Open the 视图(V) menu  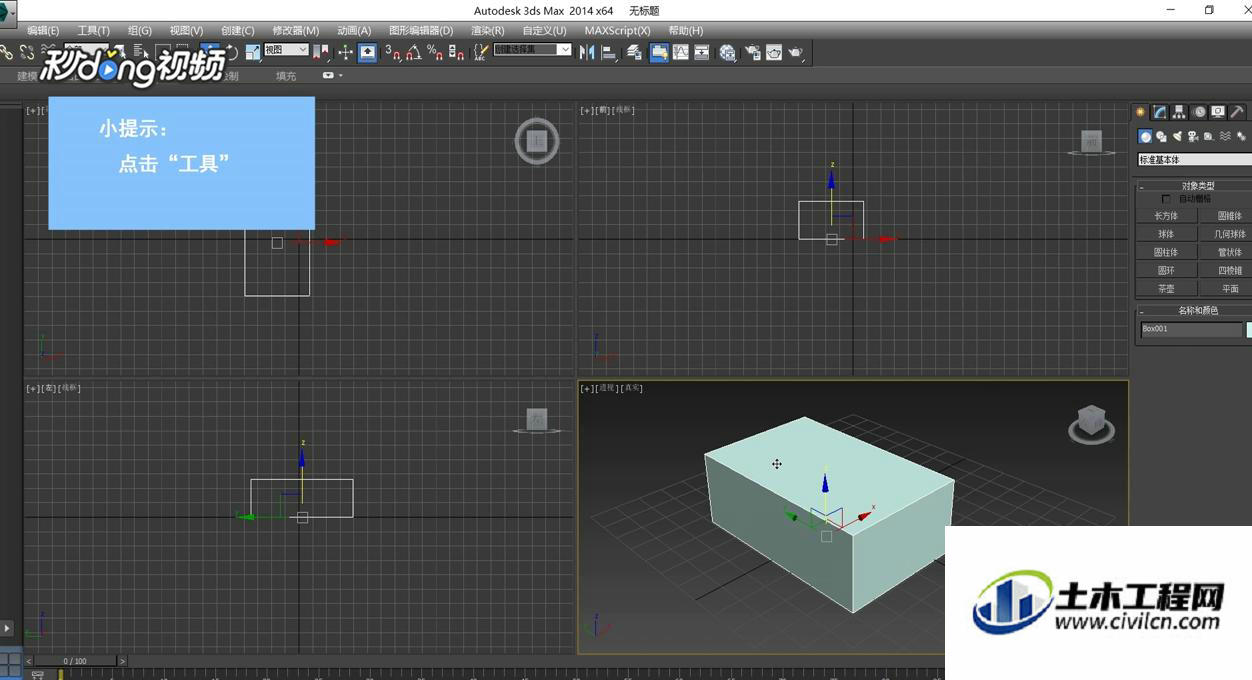point(186,31)
